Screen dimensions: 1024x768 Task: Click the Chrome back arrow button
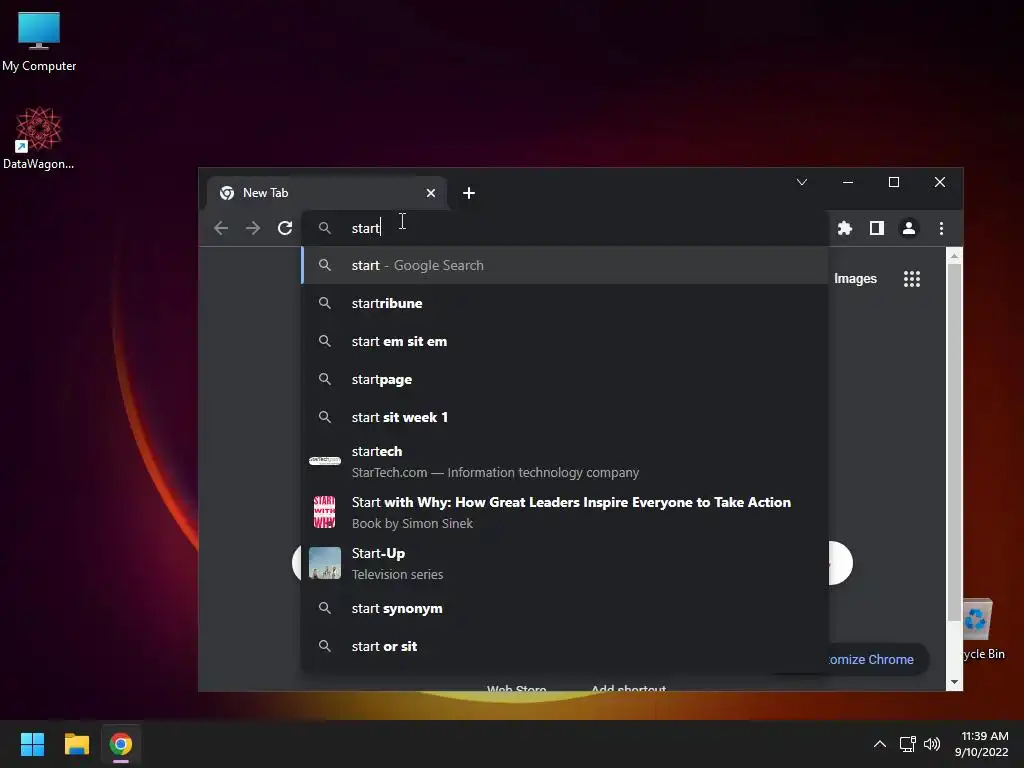pyautogui.click(x=221, y=228)
